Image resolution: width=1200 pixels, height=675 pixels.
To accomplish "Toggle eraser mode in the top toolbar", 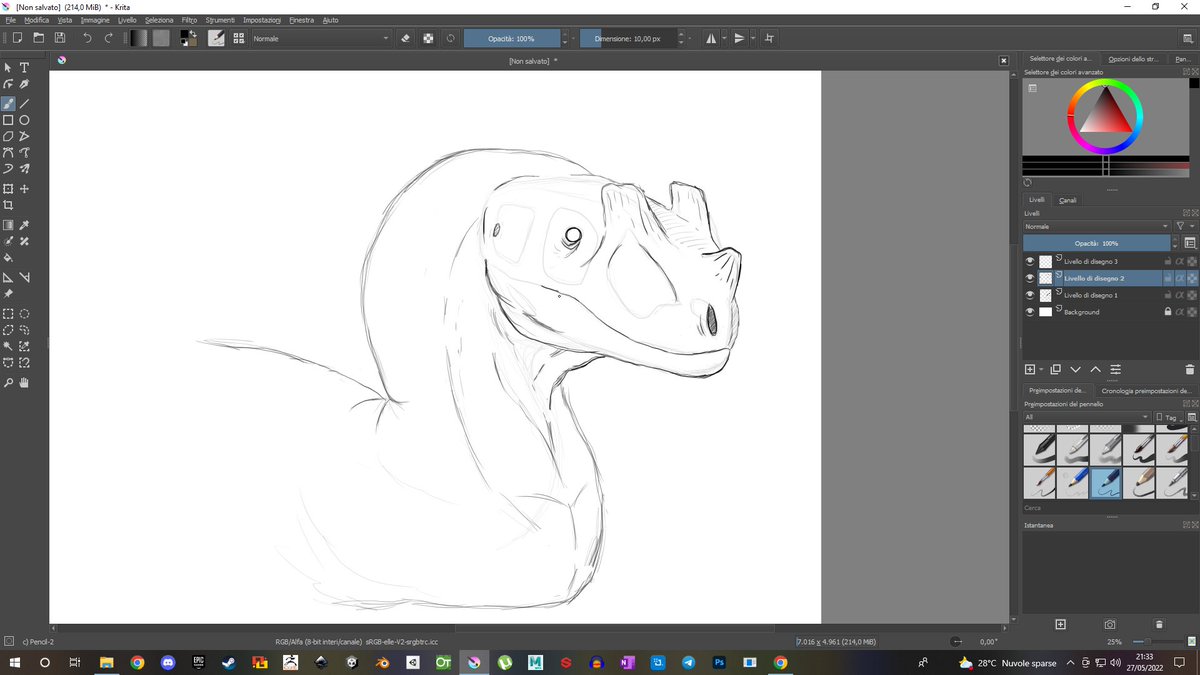I will pyautogui.click(x=406, y=38).
